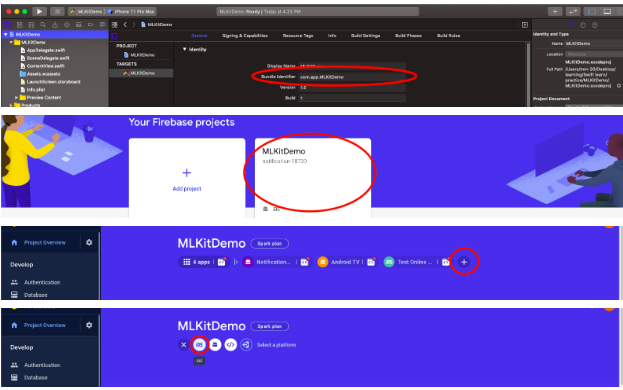Open the Build Rules tab
The image size is (623, 390).
(x=449, y=36)
